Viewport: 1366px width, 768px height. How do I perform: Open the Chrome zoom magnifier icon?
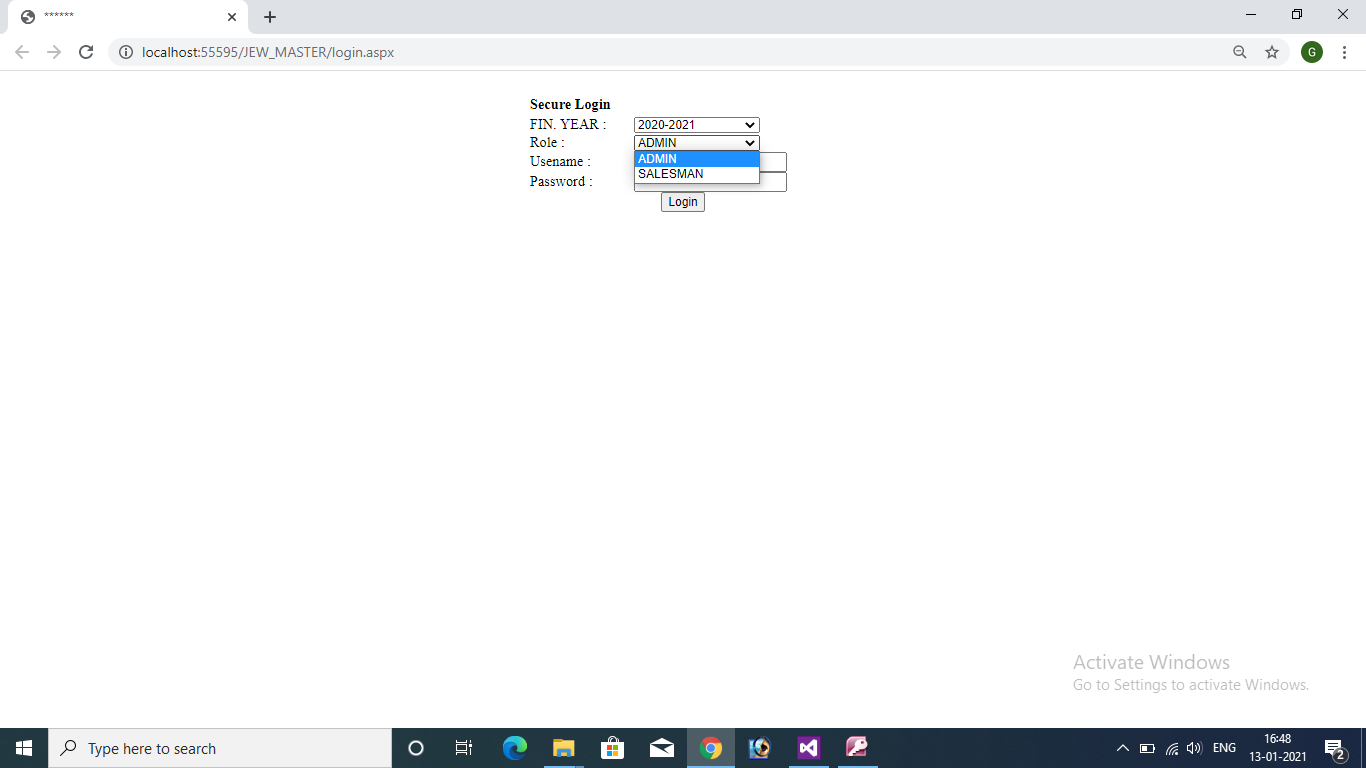click(1240, 52)
